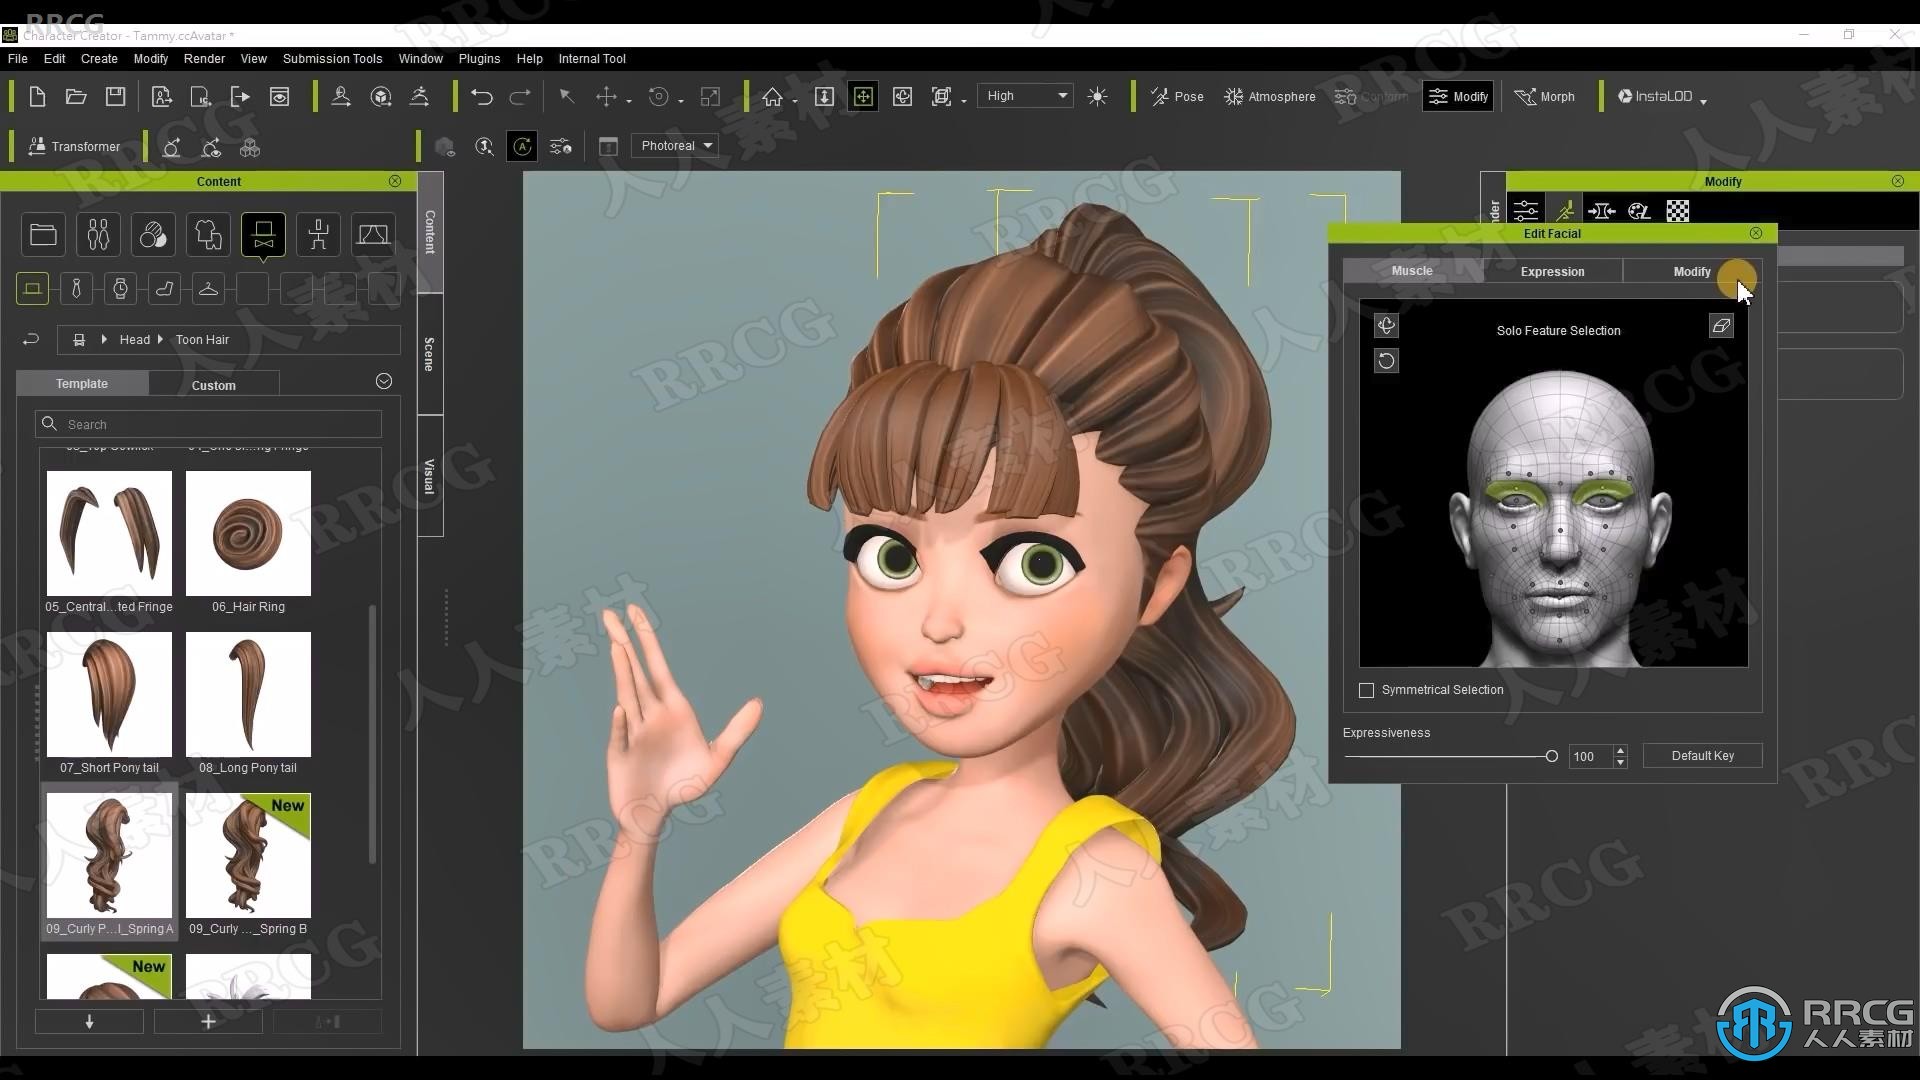
Task: Switch to the Modify tab in Edit Facial
Action: [1692, 272]
